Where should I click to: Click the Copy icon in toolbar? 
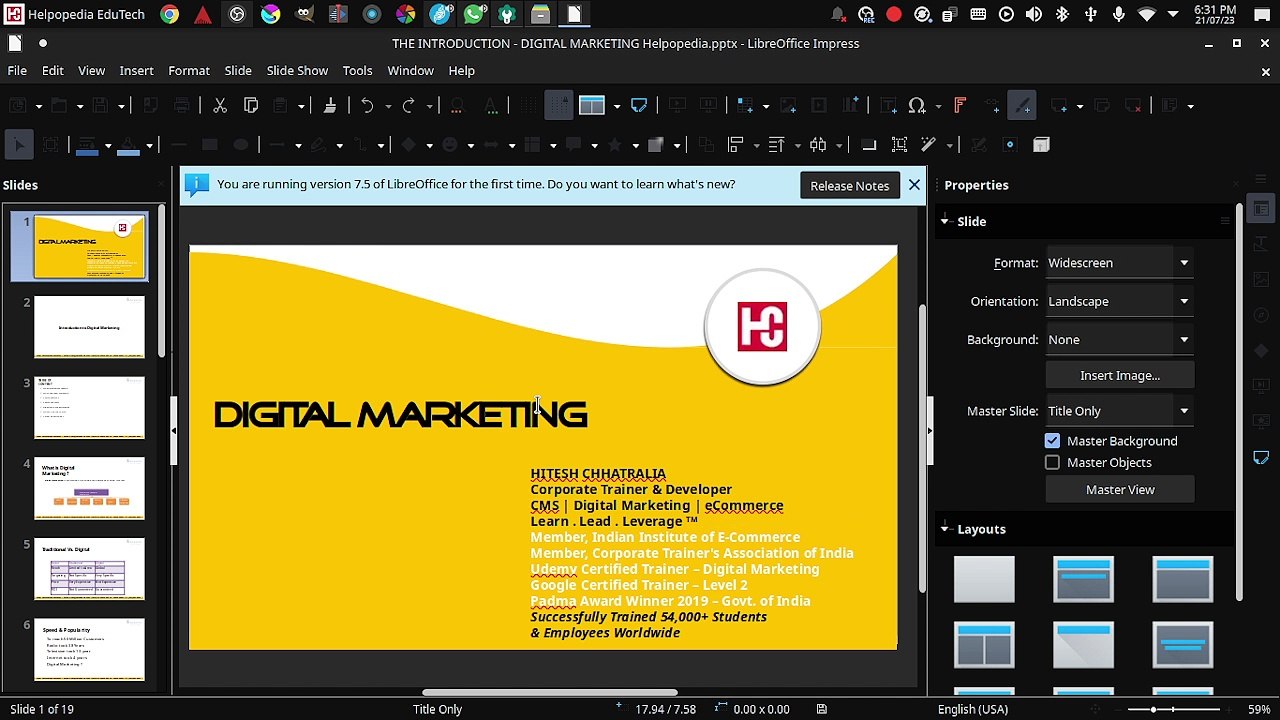tap(251, 106)
